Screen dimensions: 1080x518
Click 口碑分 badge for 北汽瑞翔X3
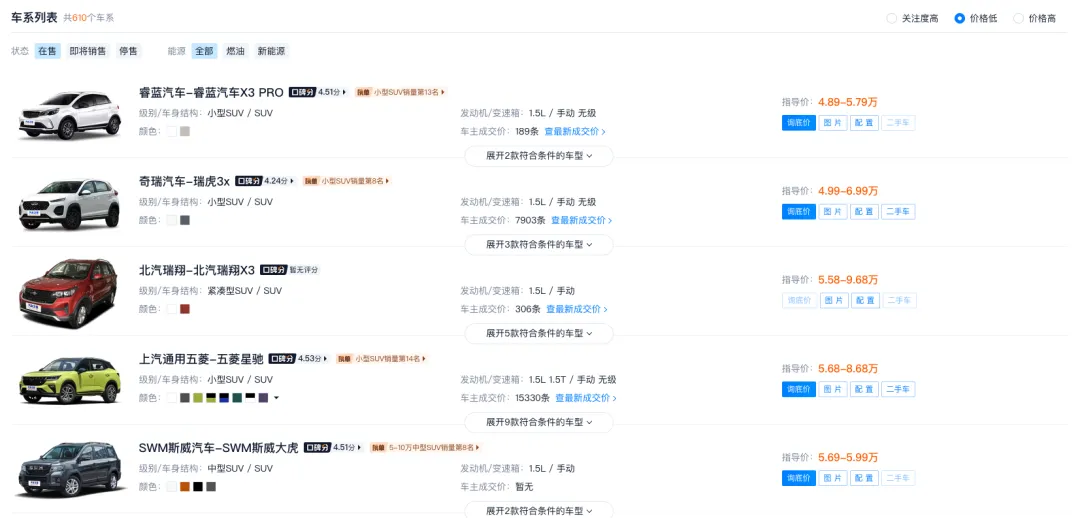point(273,270)
